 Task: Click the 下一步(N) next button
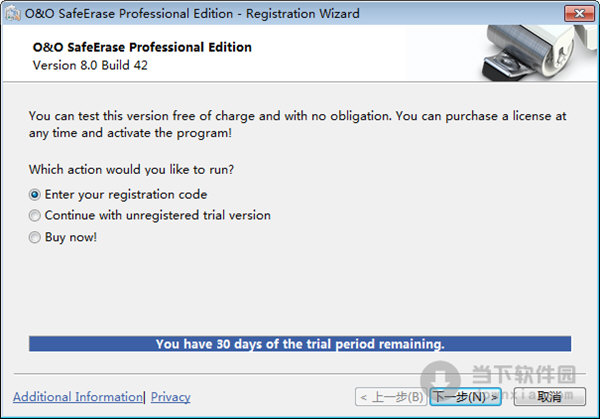465,397
